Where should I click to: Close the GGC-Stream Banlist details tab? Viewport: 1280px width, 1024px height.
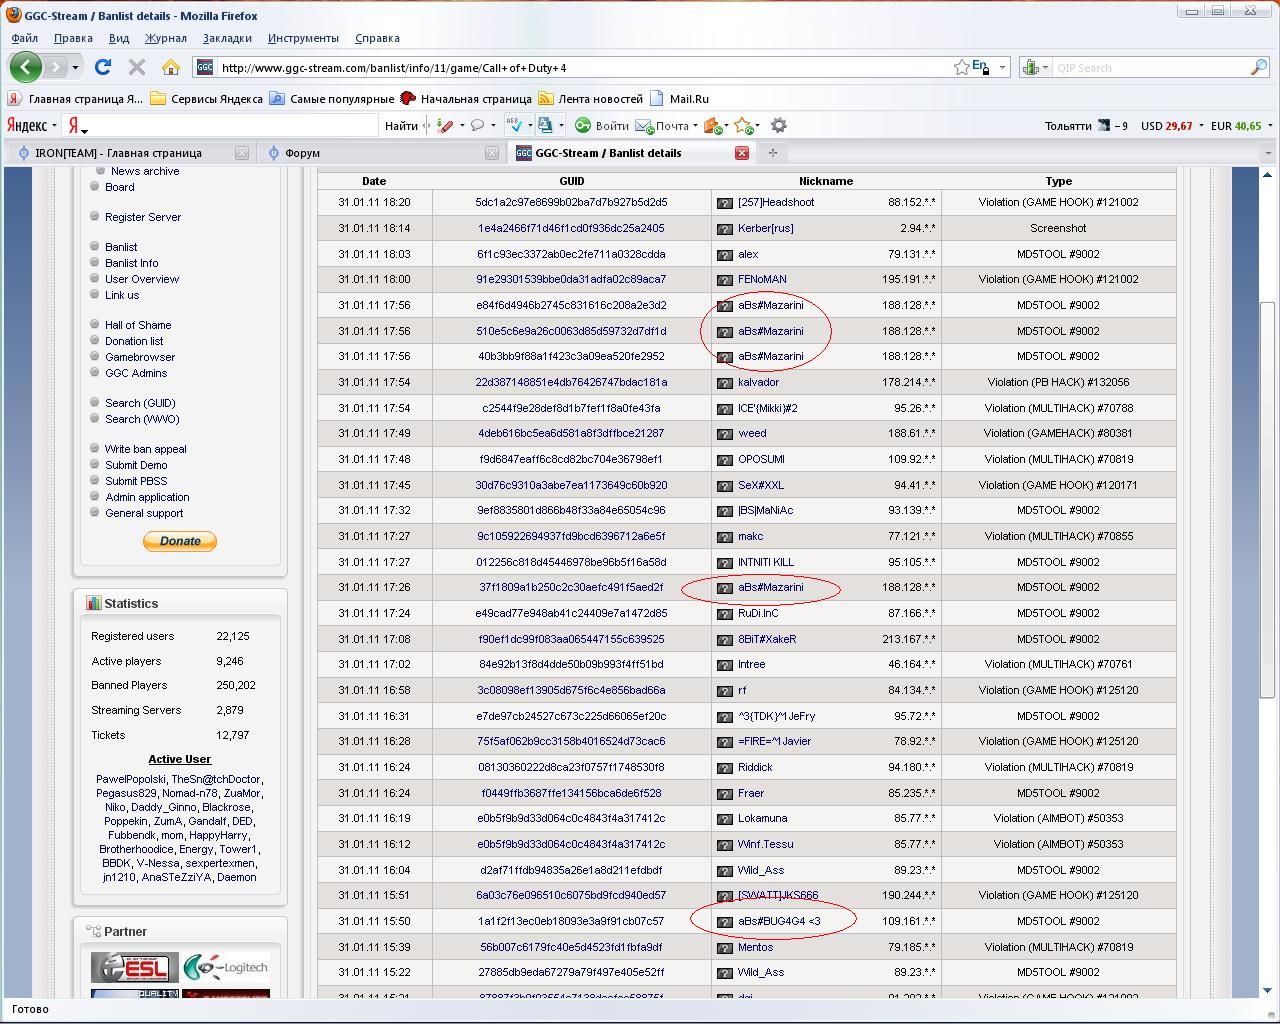742,153
